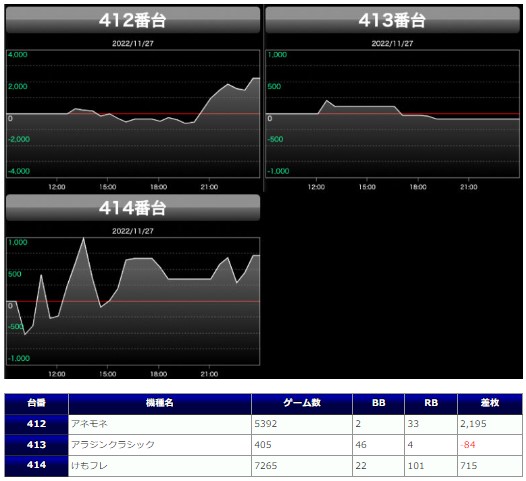Click the 台番 column header
Viewport: 526px width, 481px height.
pos(36,404)
